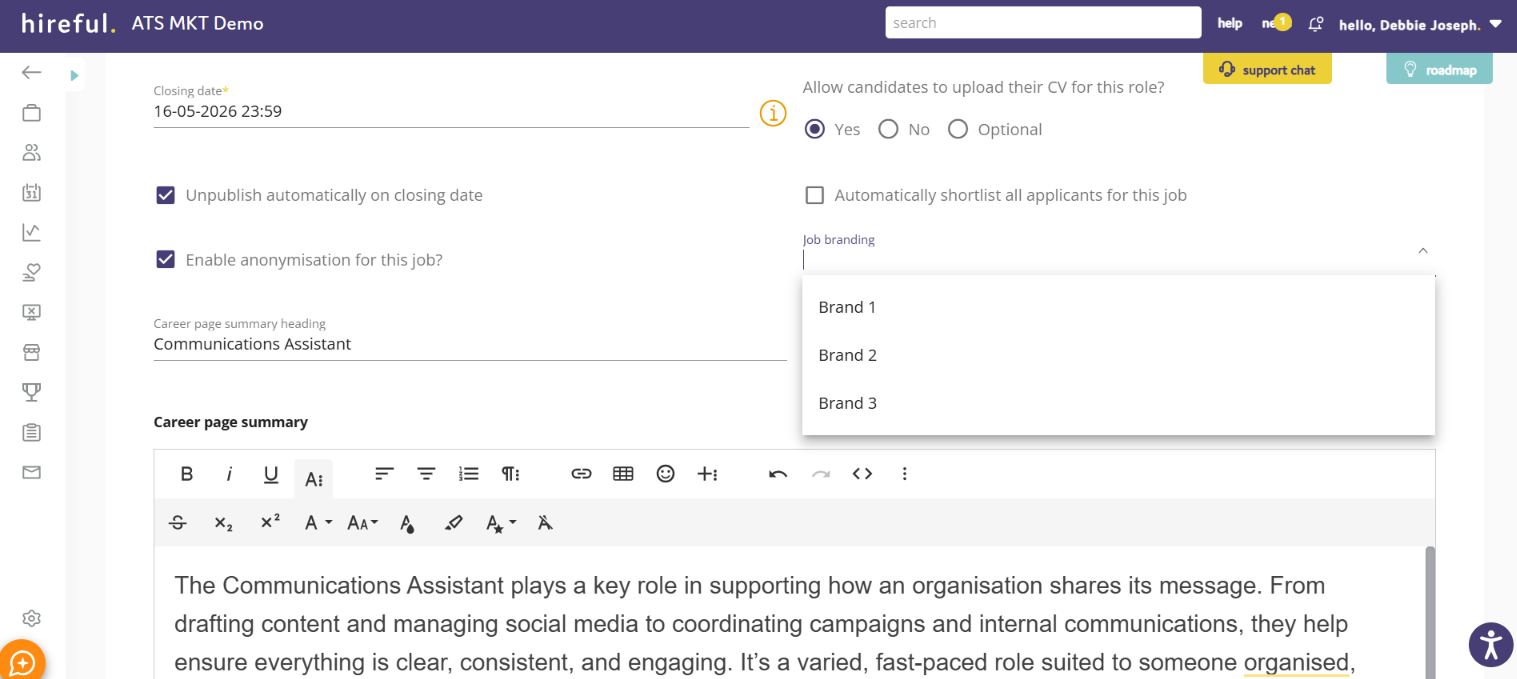The width and height of the screenshot is (1517, 679).
Task: Open the jobs briefcase icon in sidebar
Action: (31, 113)
